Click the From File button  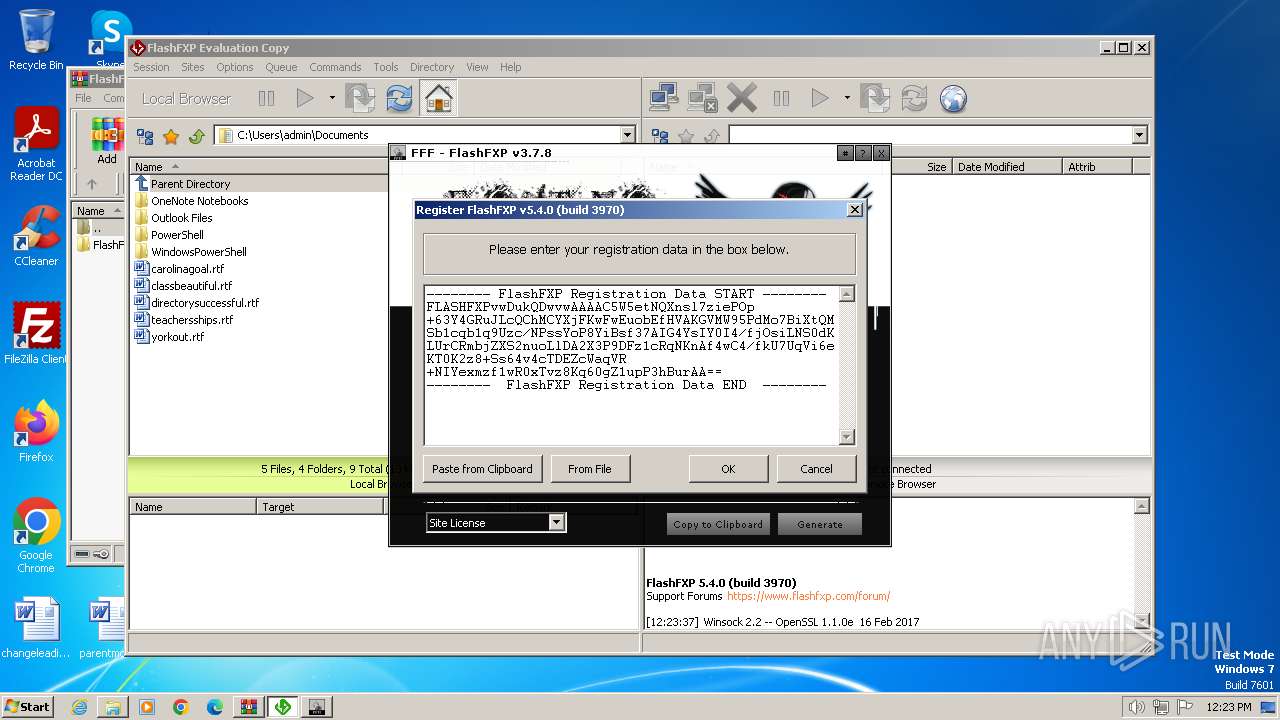click(590, 469)
